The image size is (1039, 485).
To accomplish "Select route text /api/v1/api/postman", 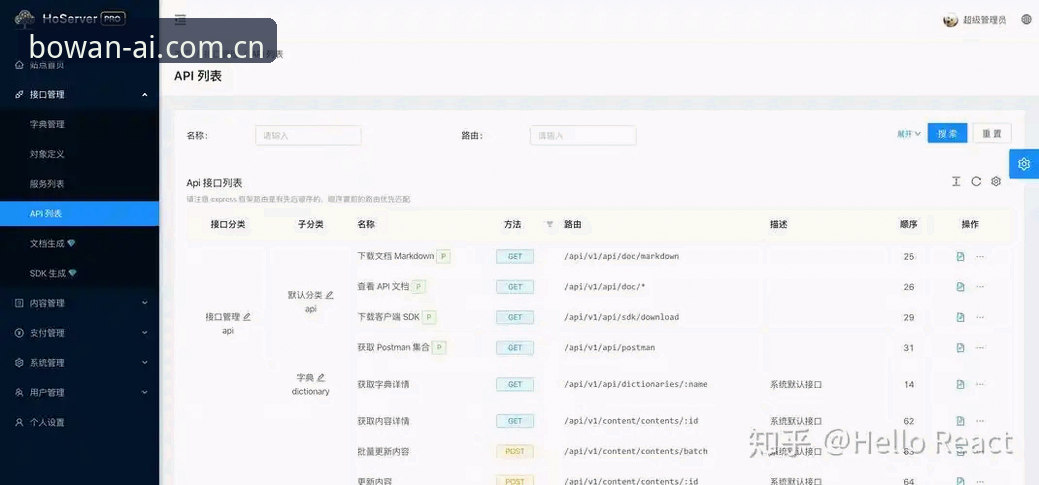I will tap(610, 348).
